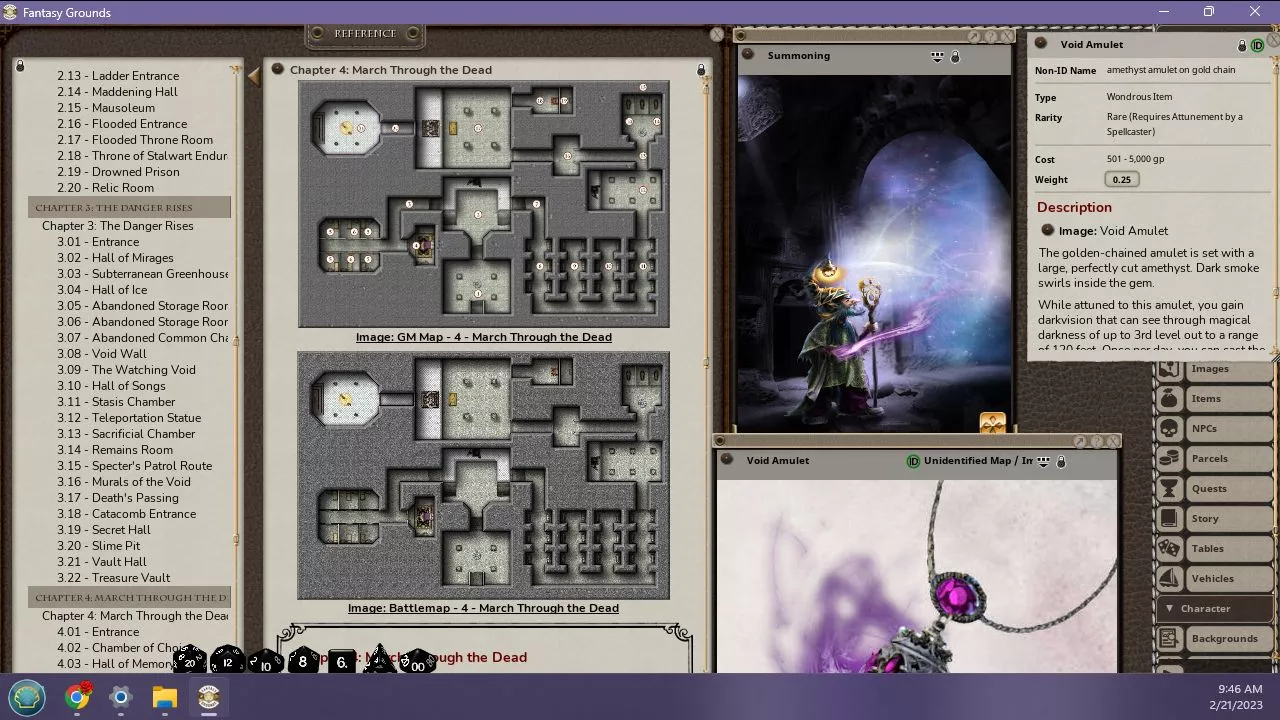Click amethyst amulet on gold chain name field
The image size is (1280, 720).
point(1171,70)
